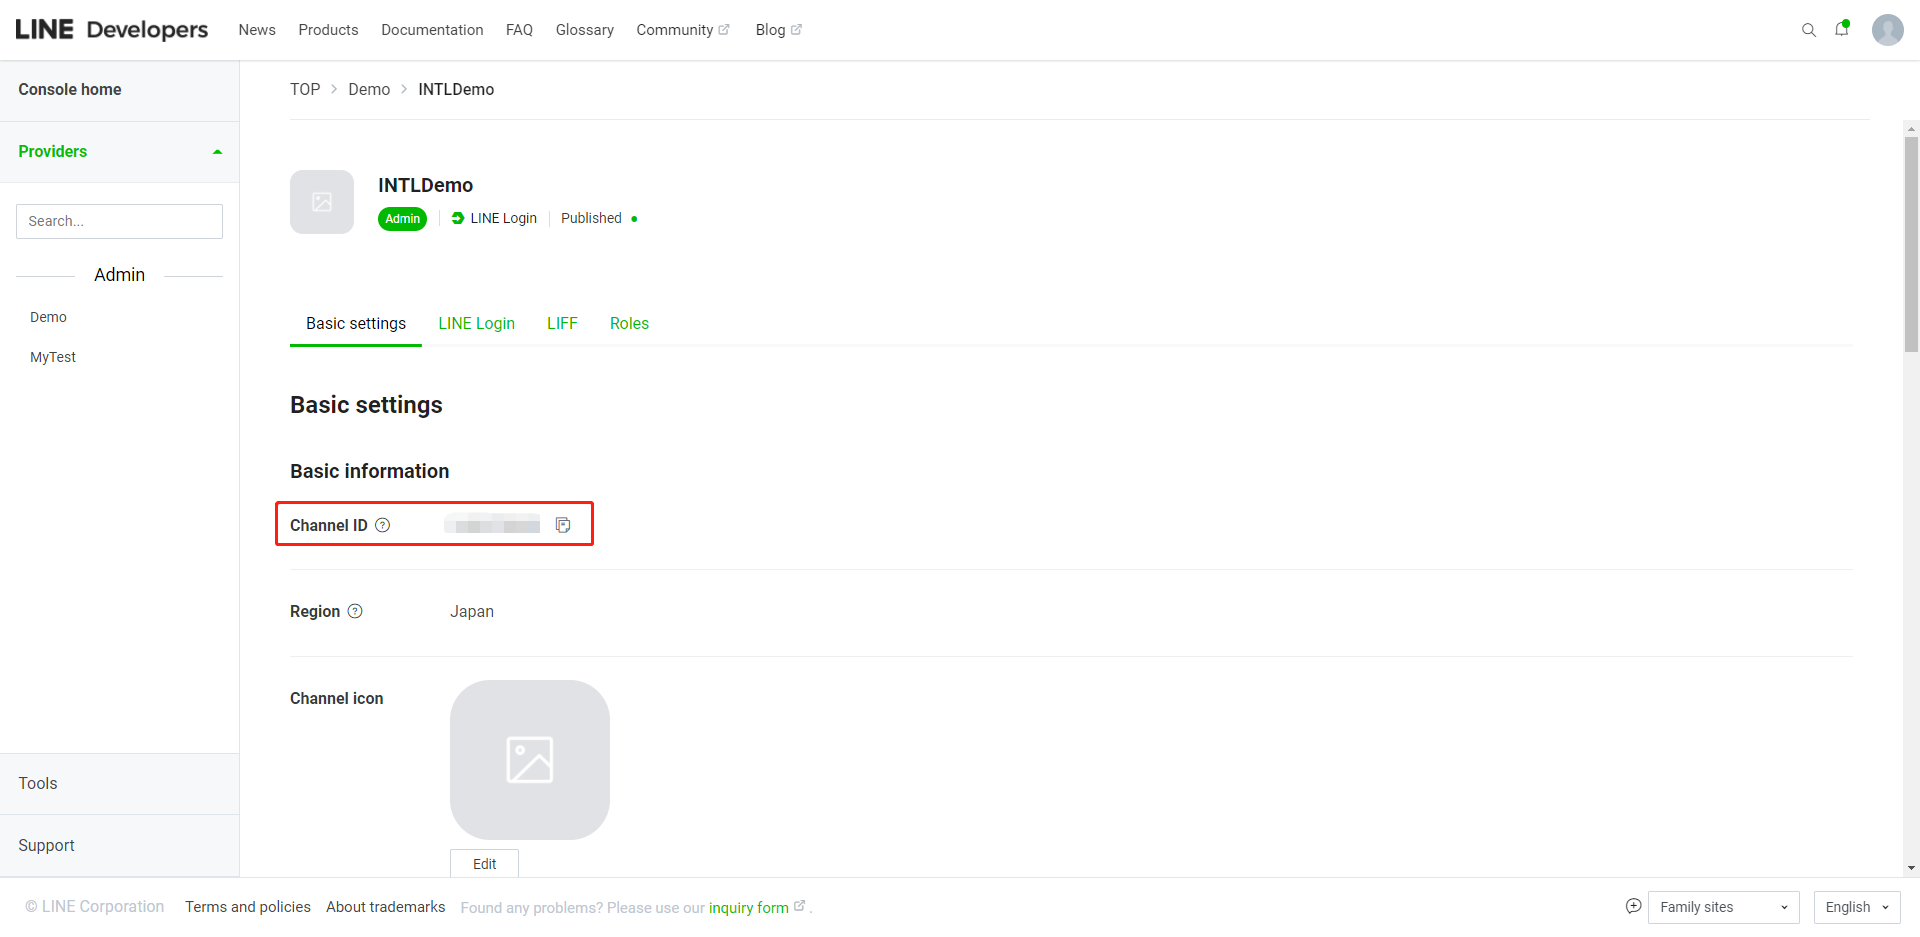Show Region help question mark icon
The image size is (1920, 937).
[x=355, y=611]
